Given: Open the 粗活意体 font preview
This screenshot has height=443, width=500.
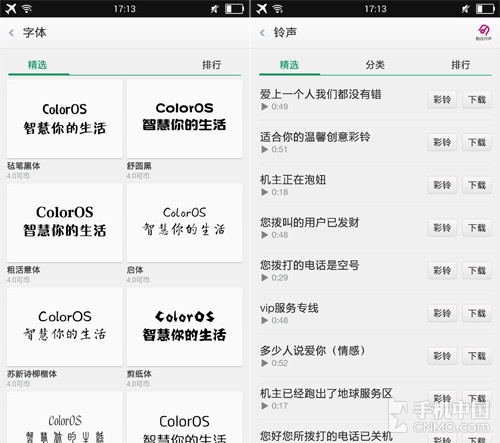Looking at the screenshot, I should (x=65, y=223).
